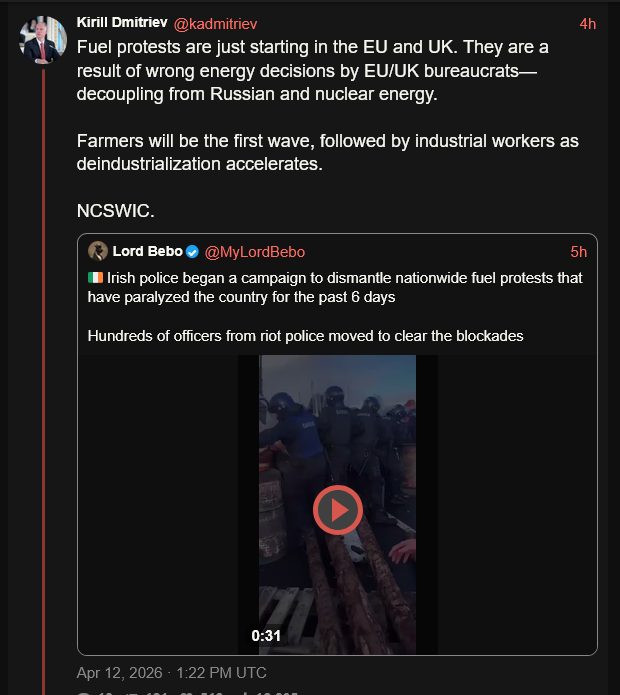
Task: Open quoted tweet via "Irish police began" text
Action: pos(335,287)
